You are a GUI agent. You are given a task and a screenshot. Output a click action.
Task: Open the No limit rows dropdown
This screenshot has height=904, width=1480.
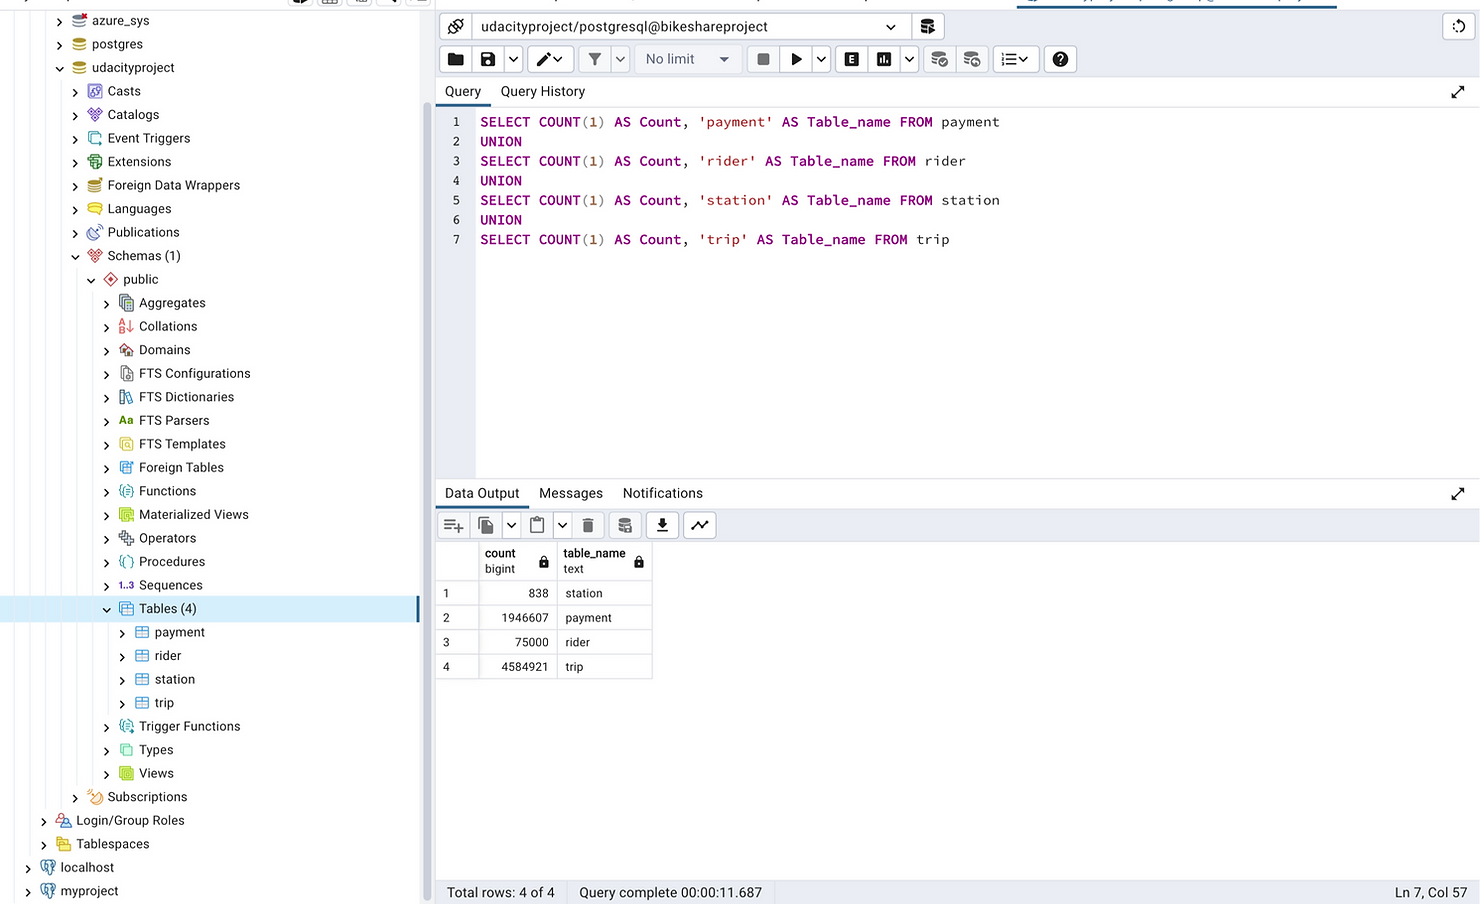688,59
